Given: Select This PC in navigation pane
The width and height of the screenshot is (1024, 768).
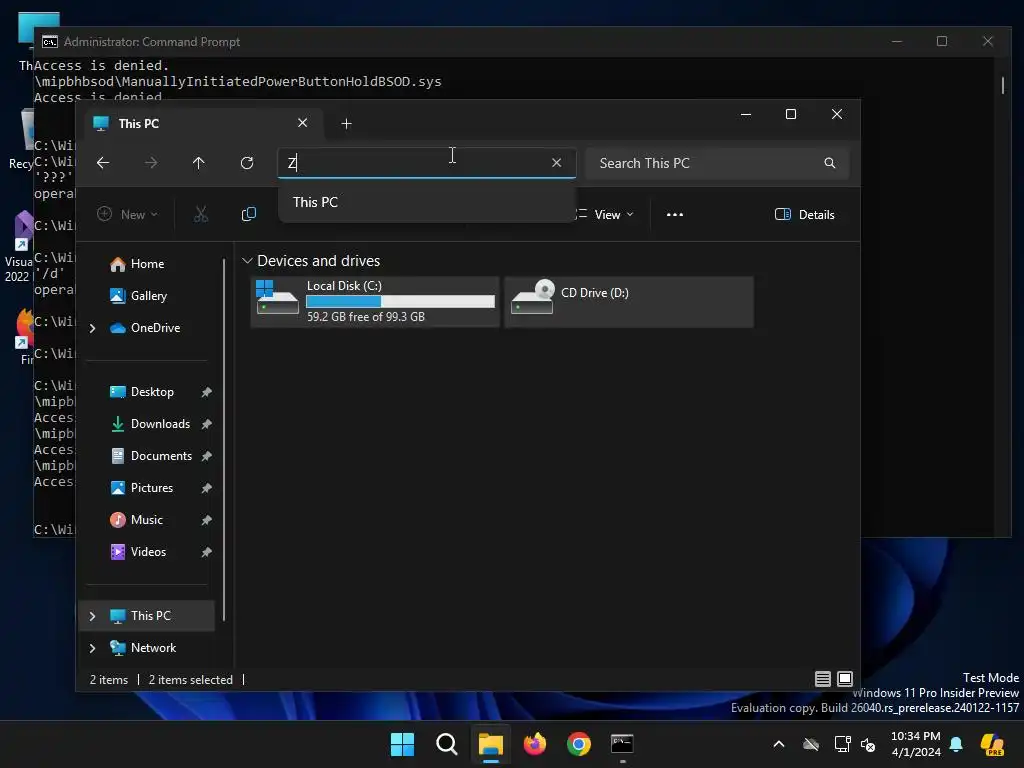Looking at the screenshot, I should 148,616.
